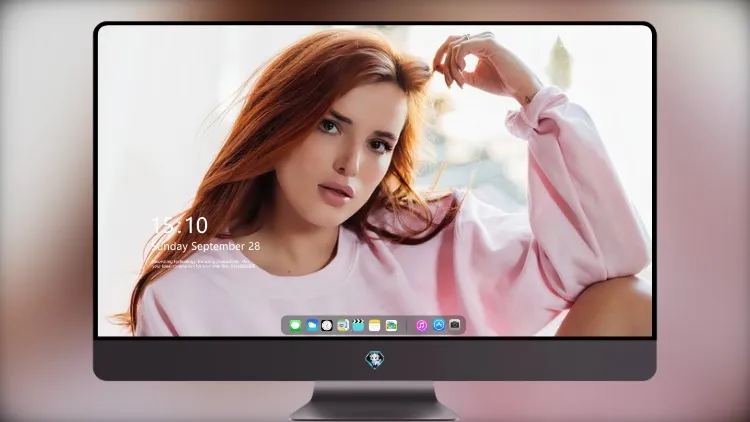Open the yellow Notes app in the dock
The width and height of the screenshot is (750, 422).
point(375,326)
